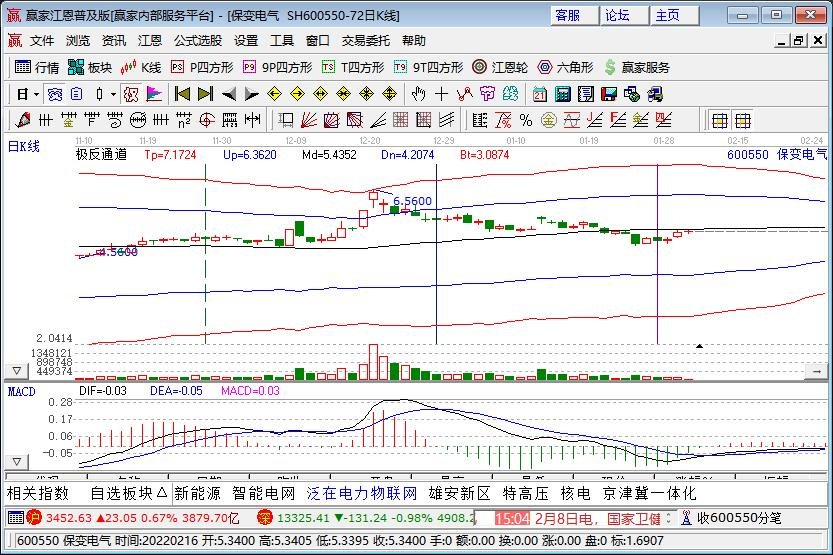833x555 pixels.
Task: Open the 文件 menu
Action: point(42,40)
